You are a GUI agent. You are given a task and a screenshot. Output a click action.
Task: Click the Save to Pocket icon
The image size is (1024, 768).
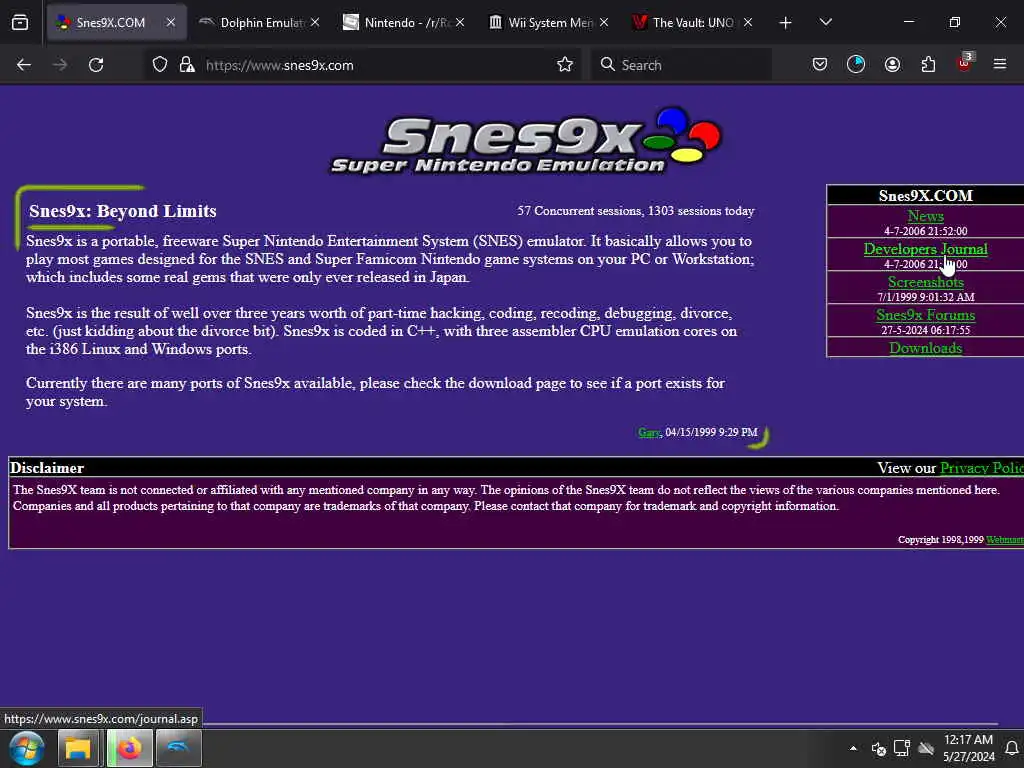(820, 65)
